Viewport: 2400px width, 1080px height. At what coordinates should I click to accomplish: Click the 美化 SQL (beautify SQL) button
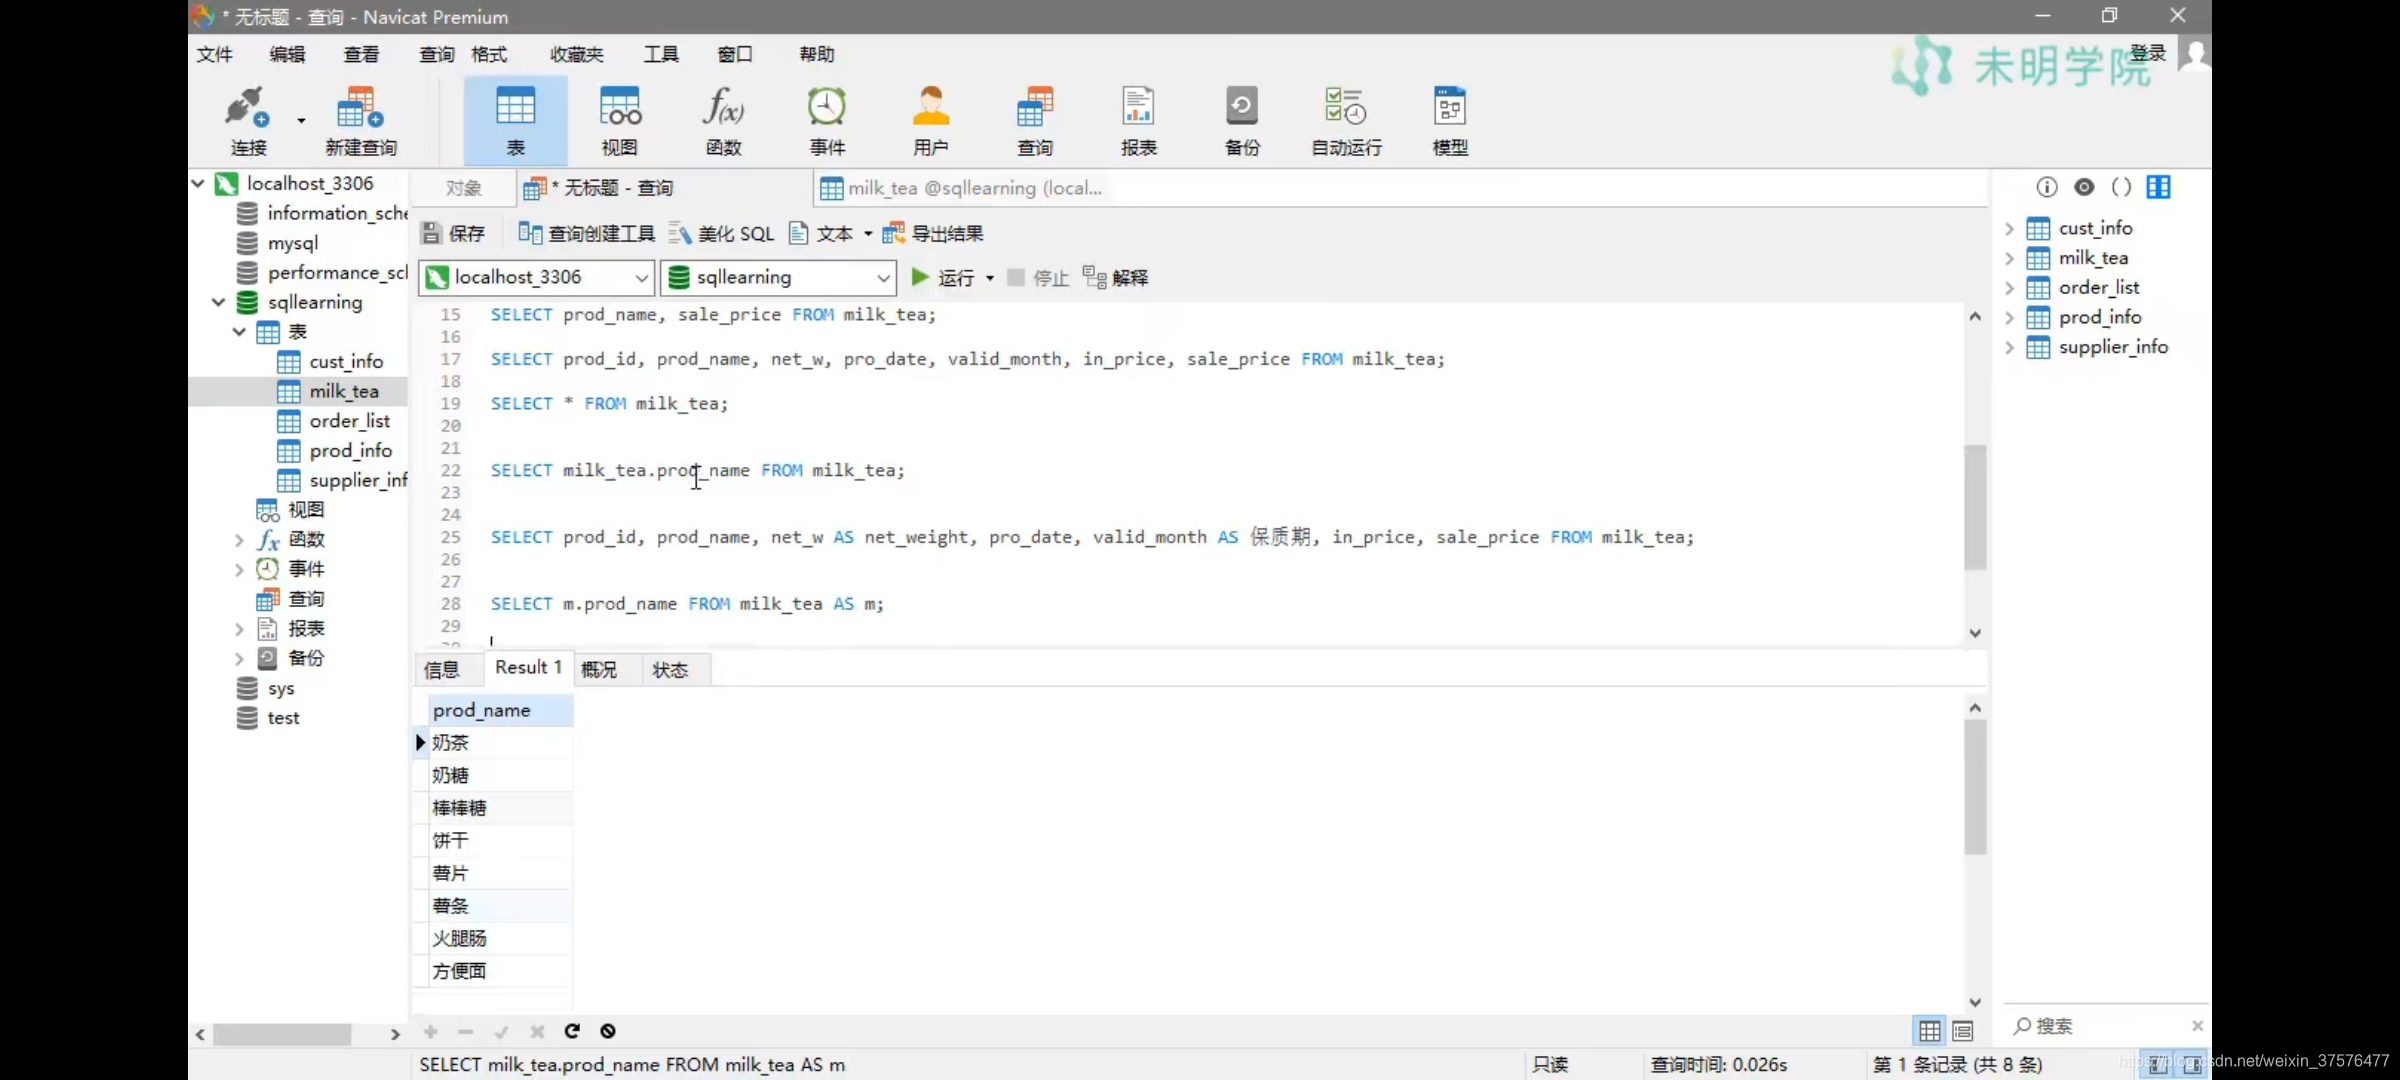click(722, 234)
